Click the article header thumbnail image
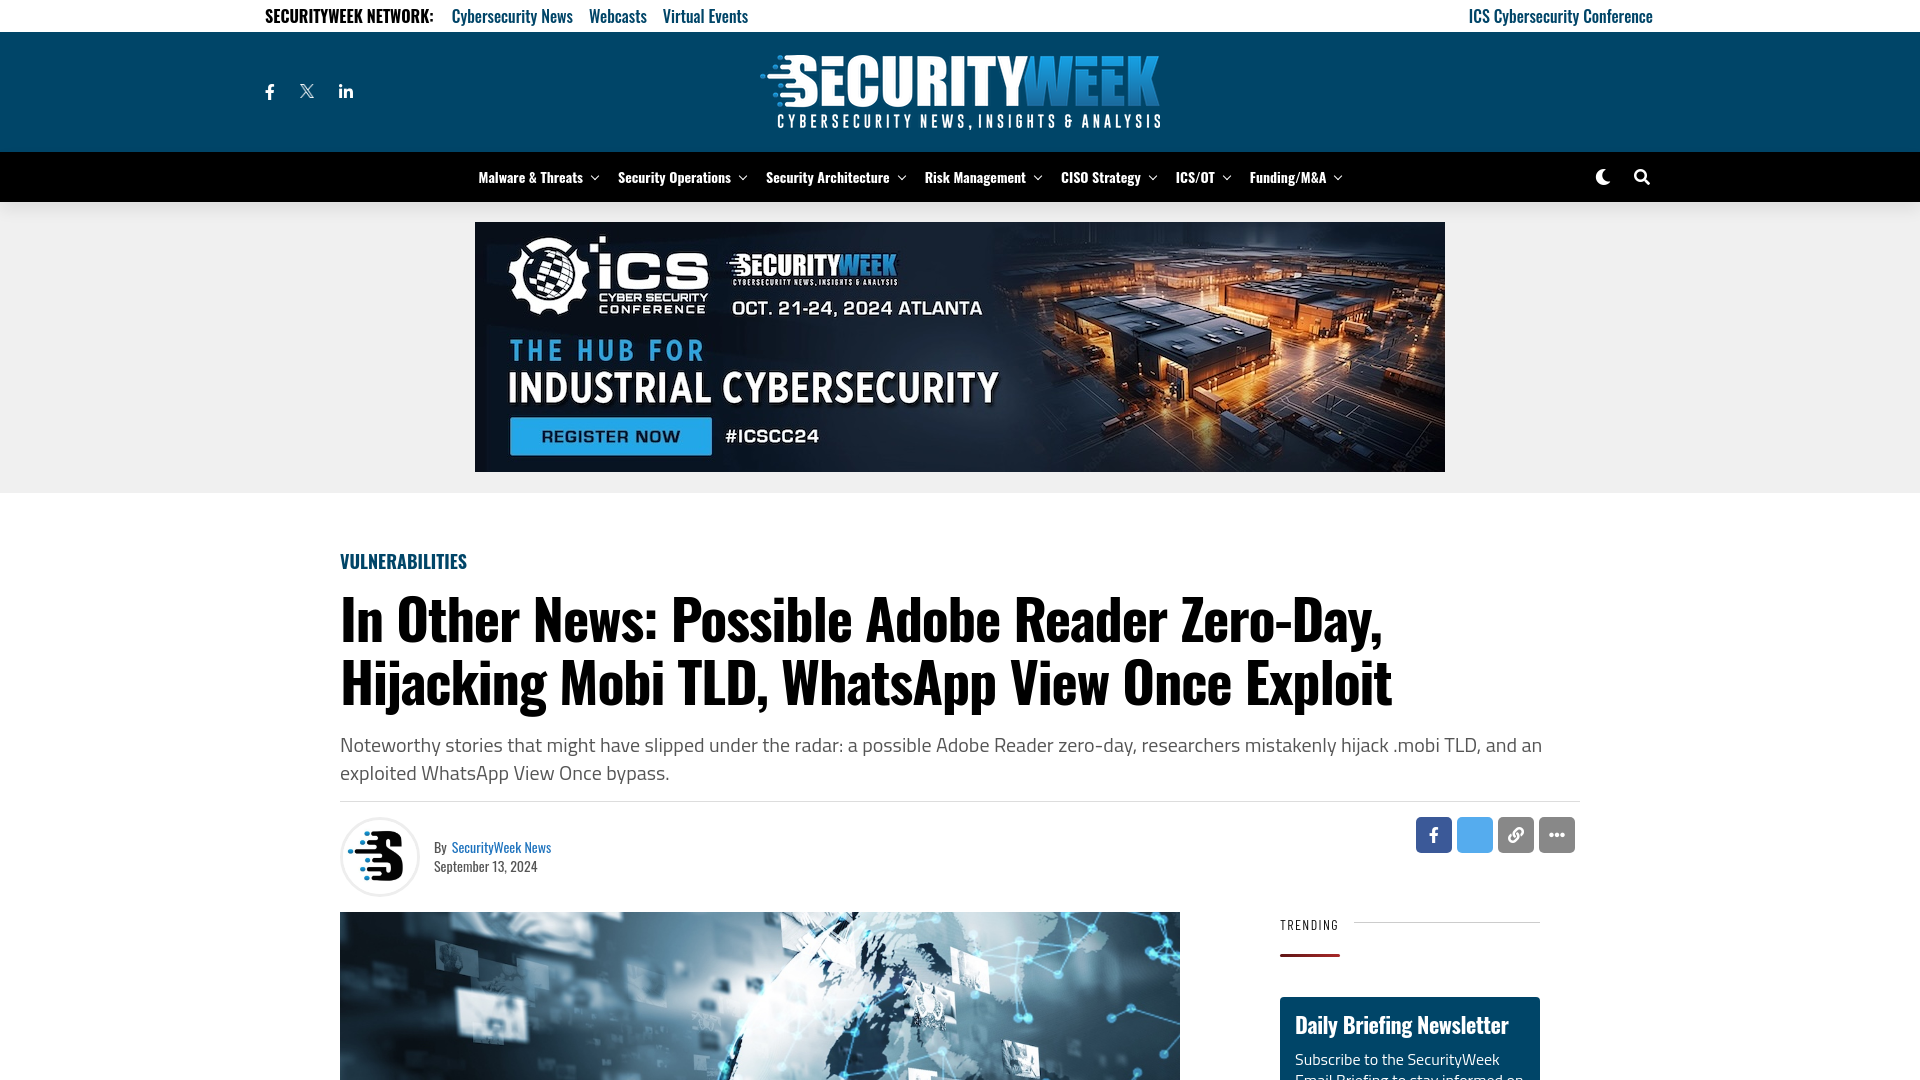Viewport: 1920px width, 1080px height. (760, 996)
